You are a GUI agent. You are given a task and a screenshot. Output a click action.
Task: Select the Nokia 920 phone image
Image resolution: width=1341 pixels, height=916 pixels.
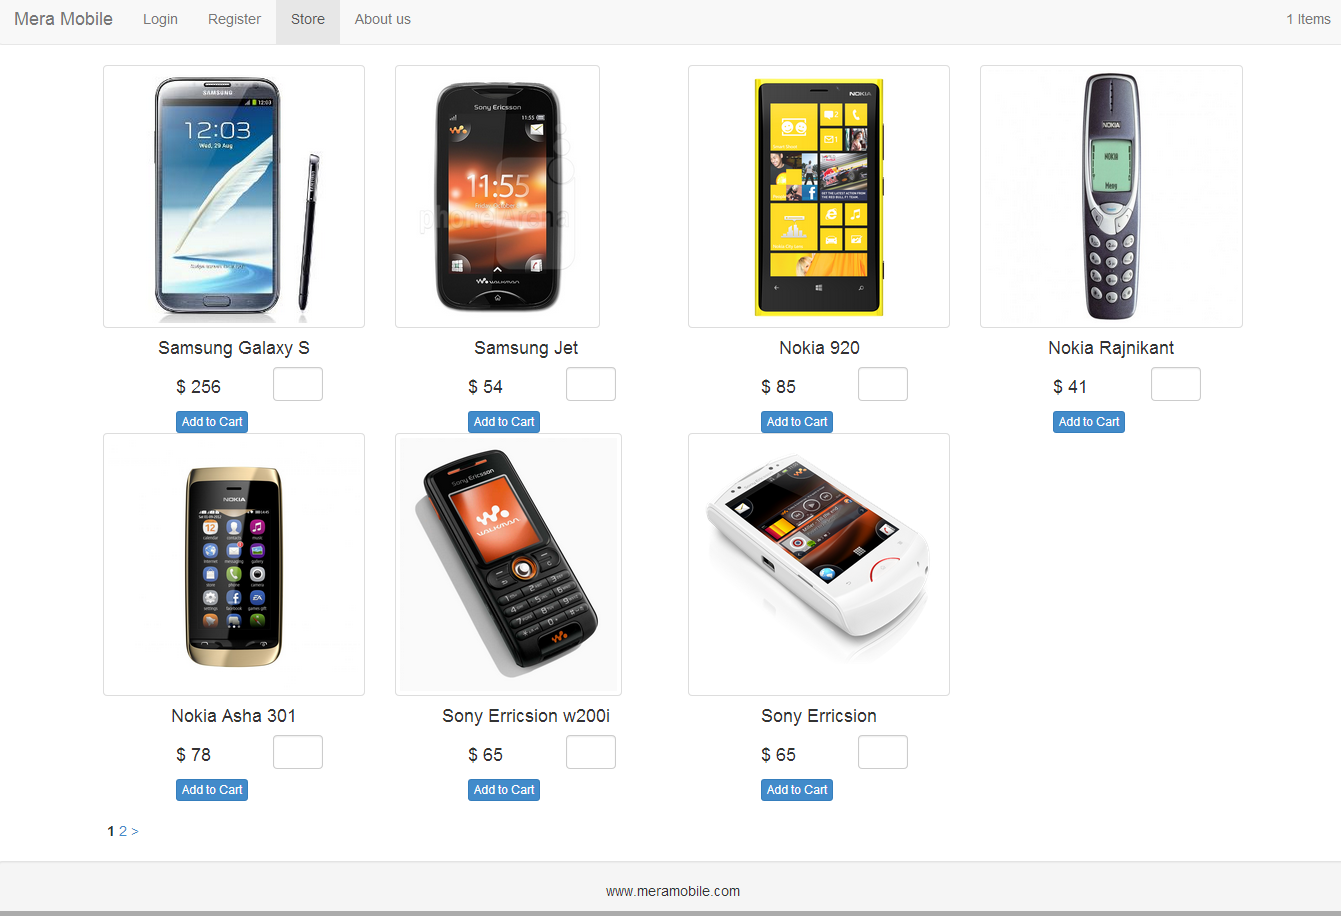coord(819,196)
